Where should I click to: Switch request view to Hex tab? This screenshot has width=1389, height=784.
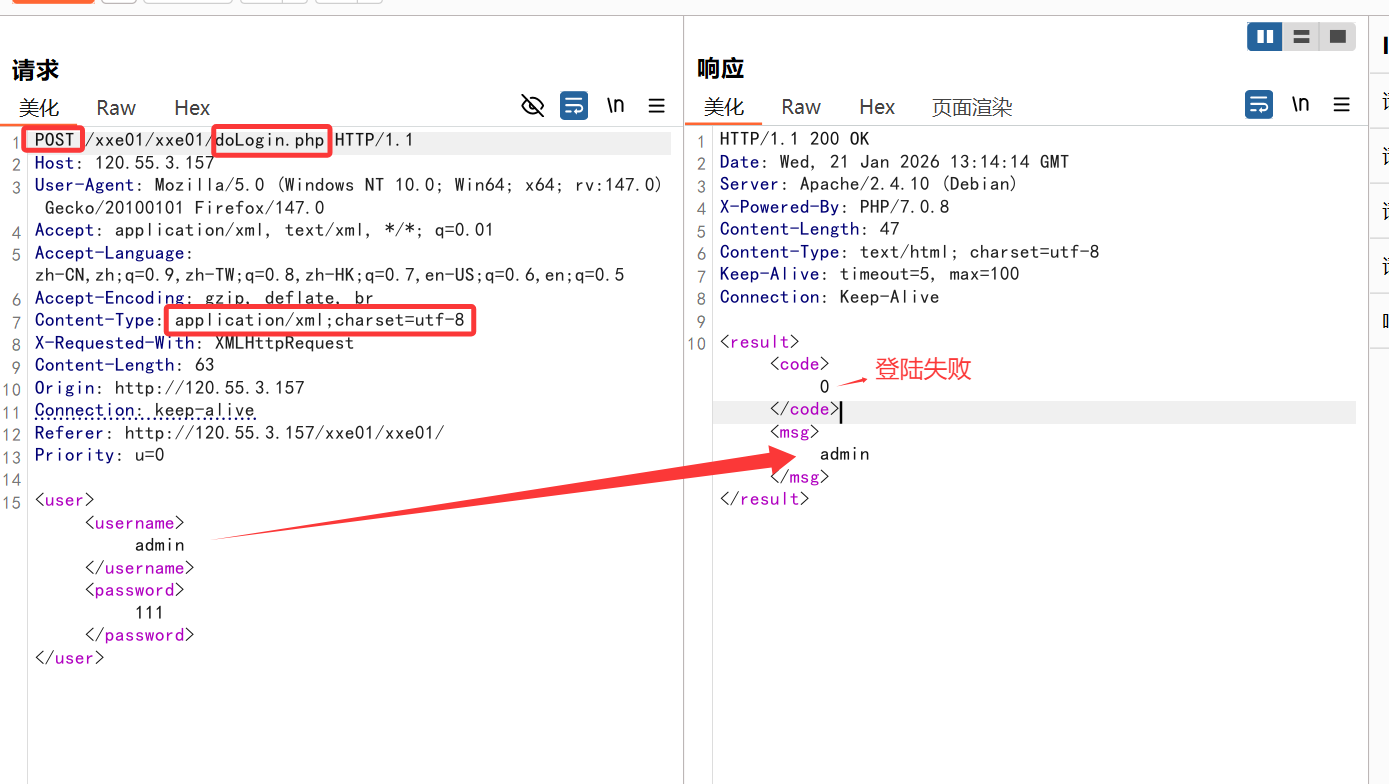coord(192,108)
